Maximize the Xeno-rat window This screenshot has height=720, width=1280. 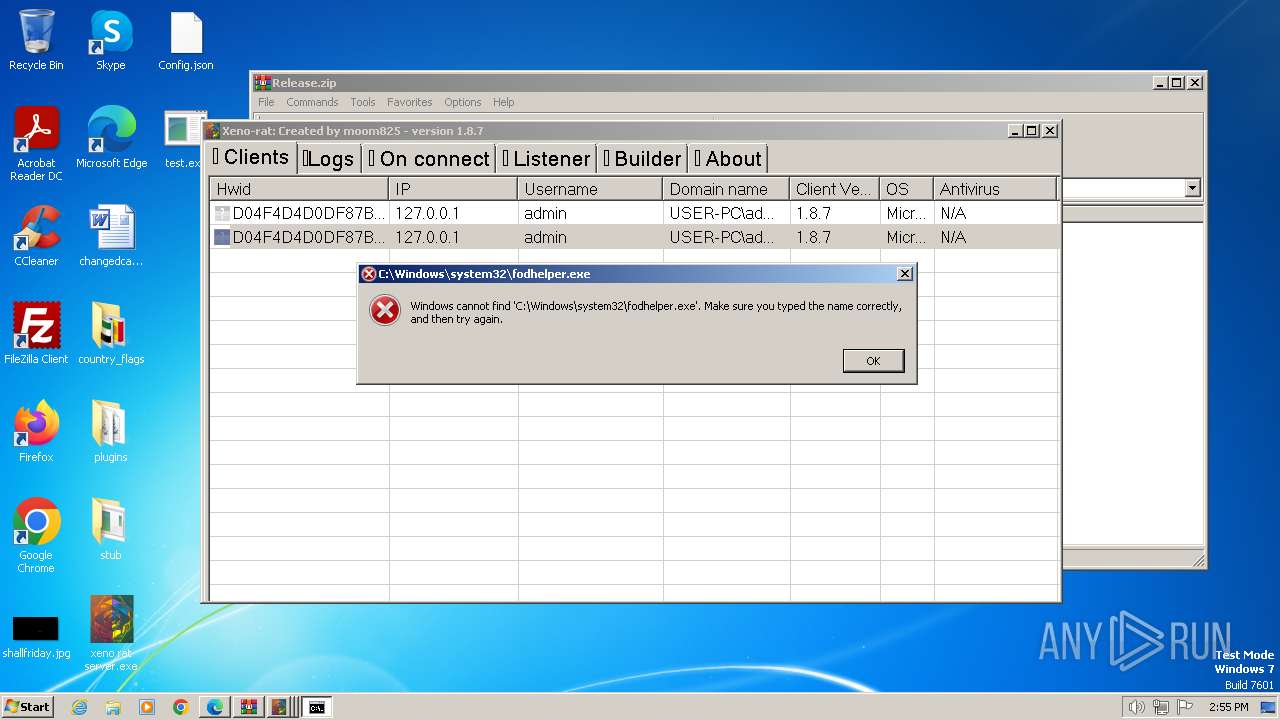1032,131
